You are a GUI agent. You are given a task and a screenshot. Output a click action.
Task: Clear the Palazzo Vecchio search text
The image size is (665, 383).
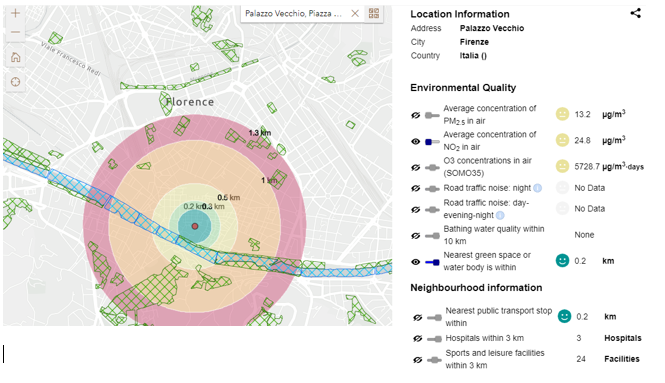(x=355, y=14)
